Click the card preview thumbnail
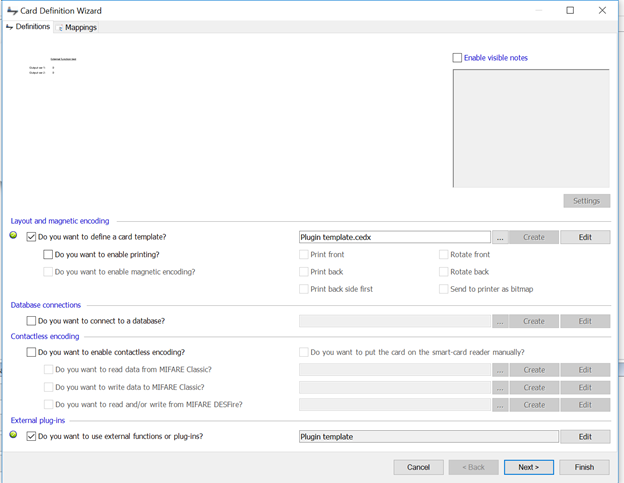The width and height of the screenshot is (624, 483). point(54,66)
